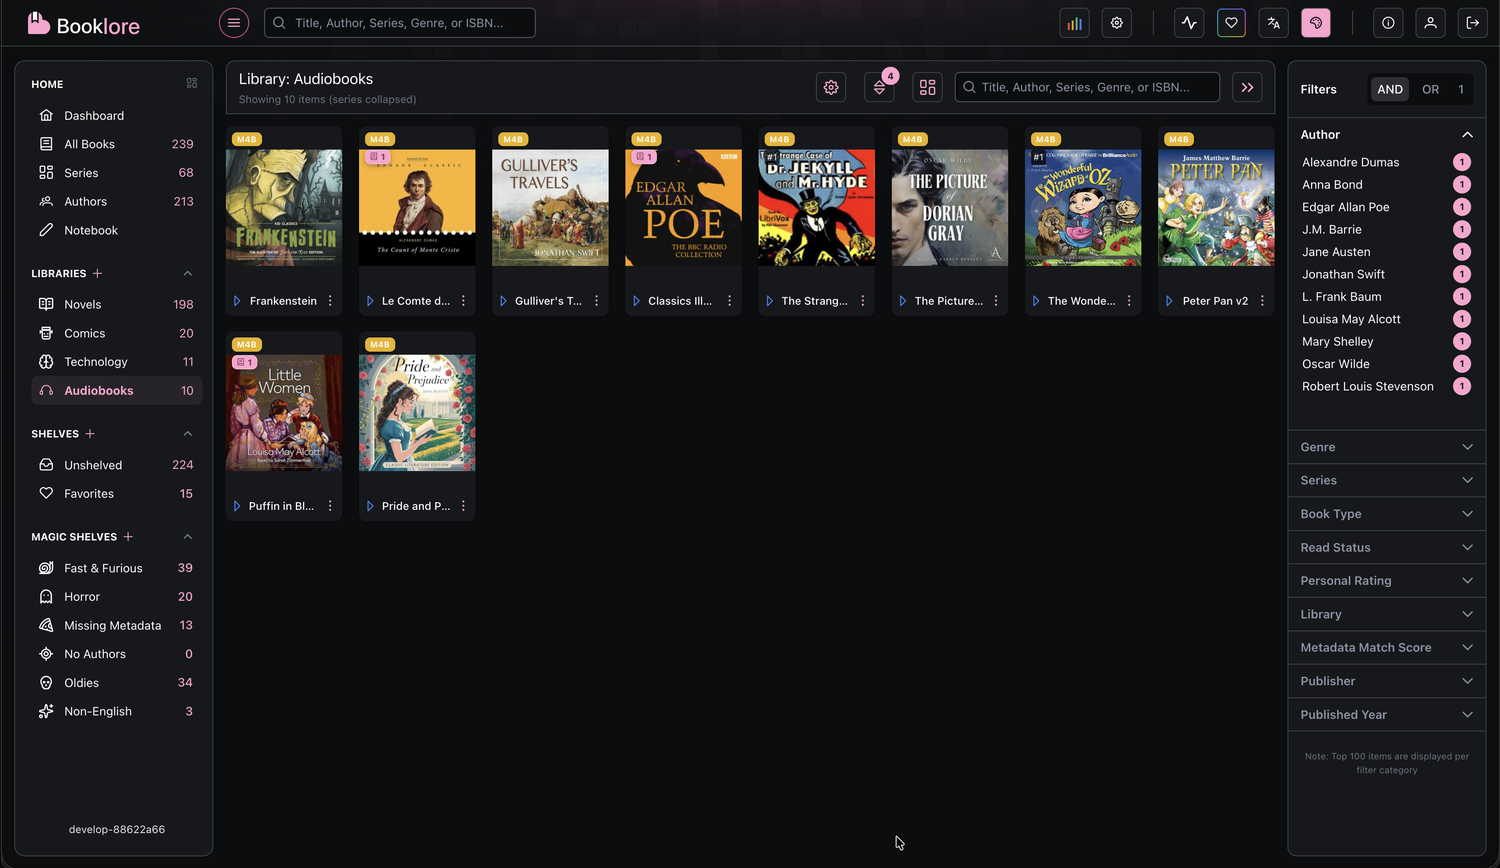
Task: Filter by author Robert Louis Stevenson
Action: point(1386,387)
